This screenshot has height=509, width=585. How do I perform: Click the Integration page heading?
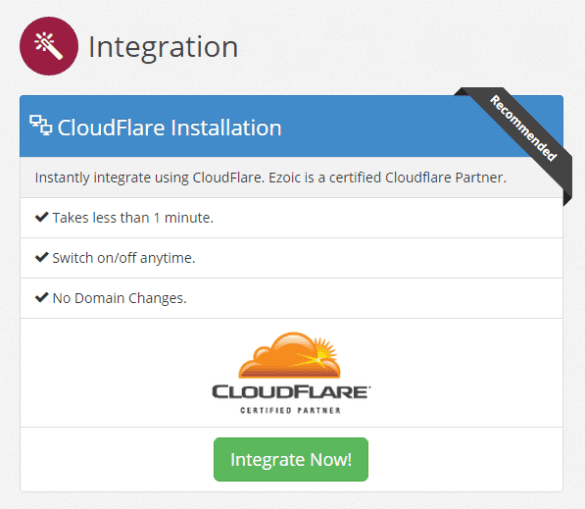pos(163,47)
